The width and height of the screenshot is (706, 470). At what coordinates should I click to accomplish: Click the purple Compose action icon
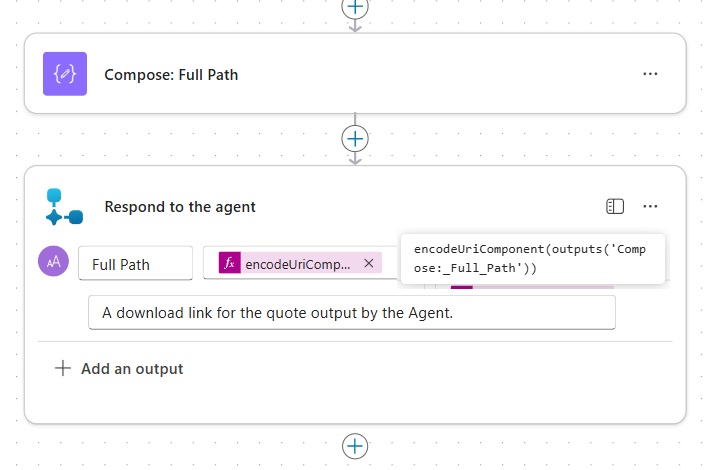(x=65, y=74)
